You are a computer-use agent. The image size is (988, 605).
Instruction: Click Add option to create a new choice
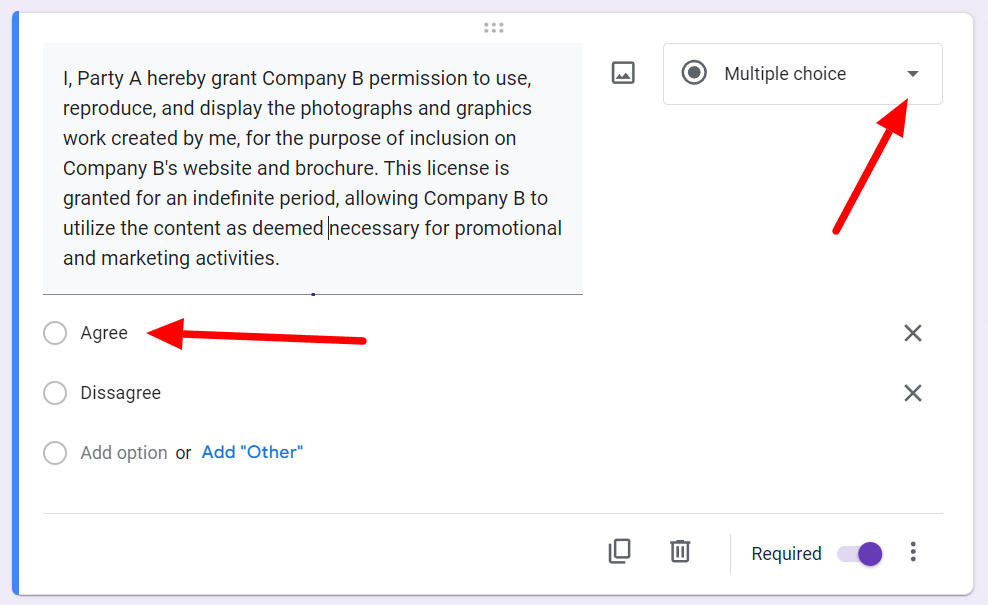click(x=124, y=453)
